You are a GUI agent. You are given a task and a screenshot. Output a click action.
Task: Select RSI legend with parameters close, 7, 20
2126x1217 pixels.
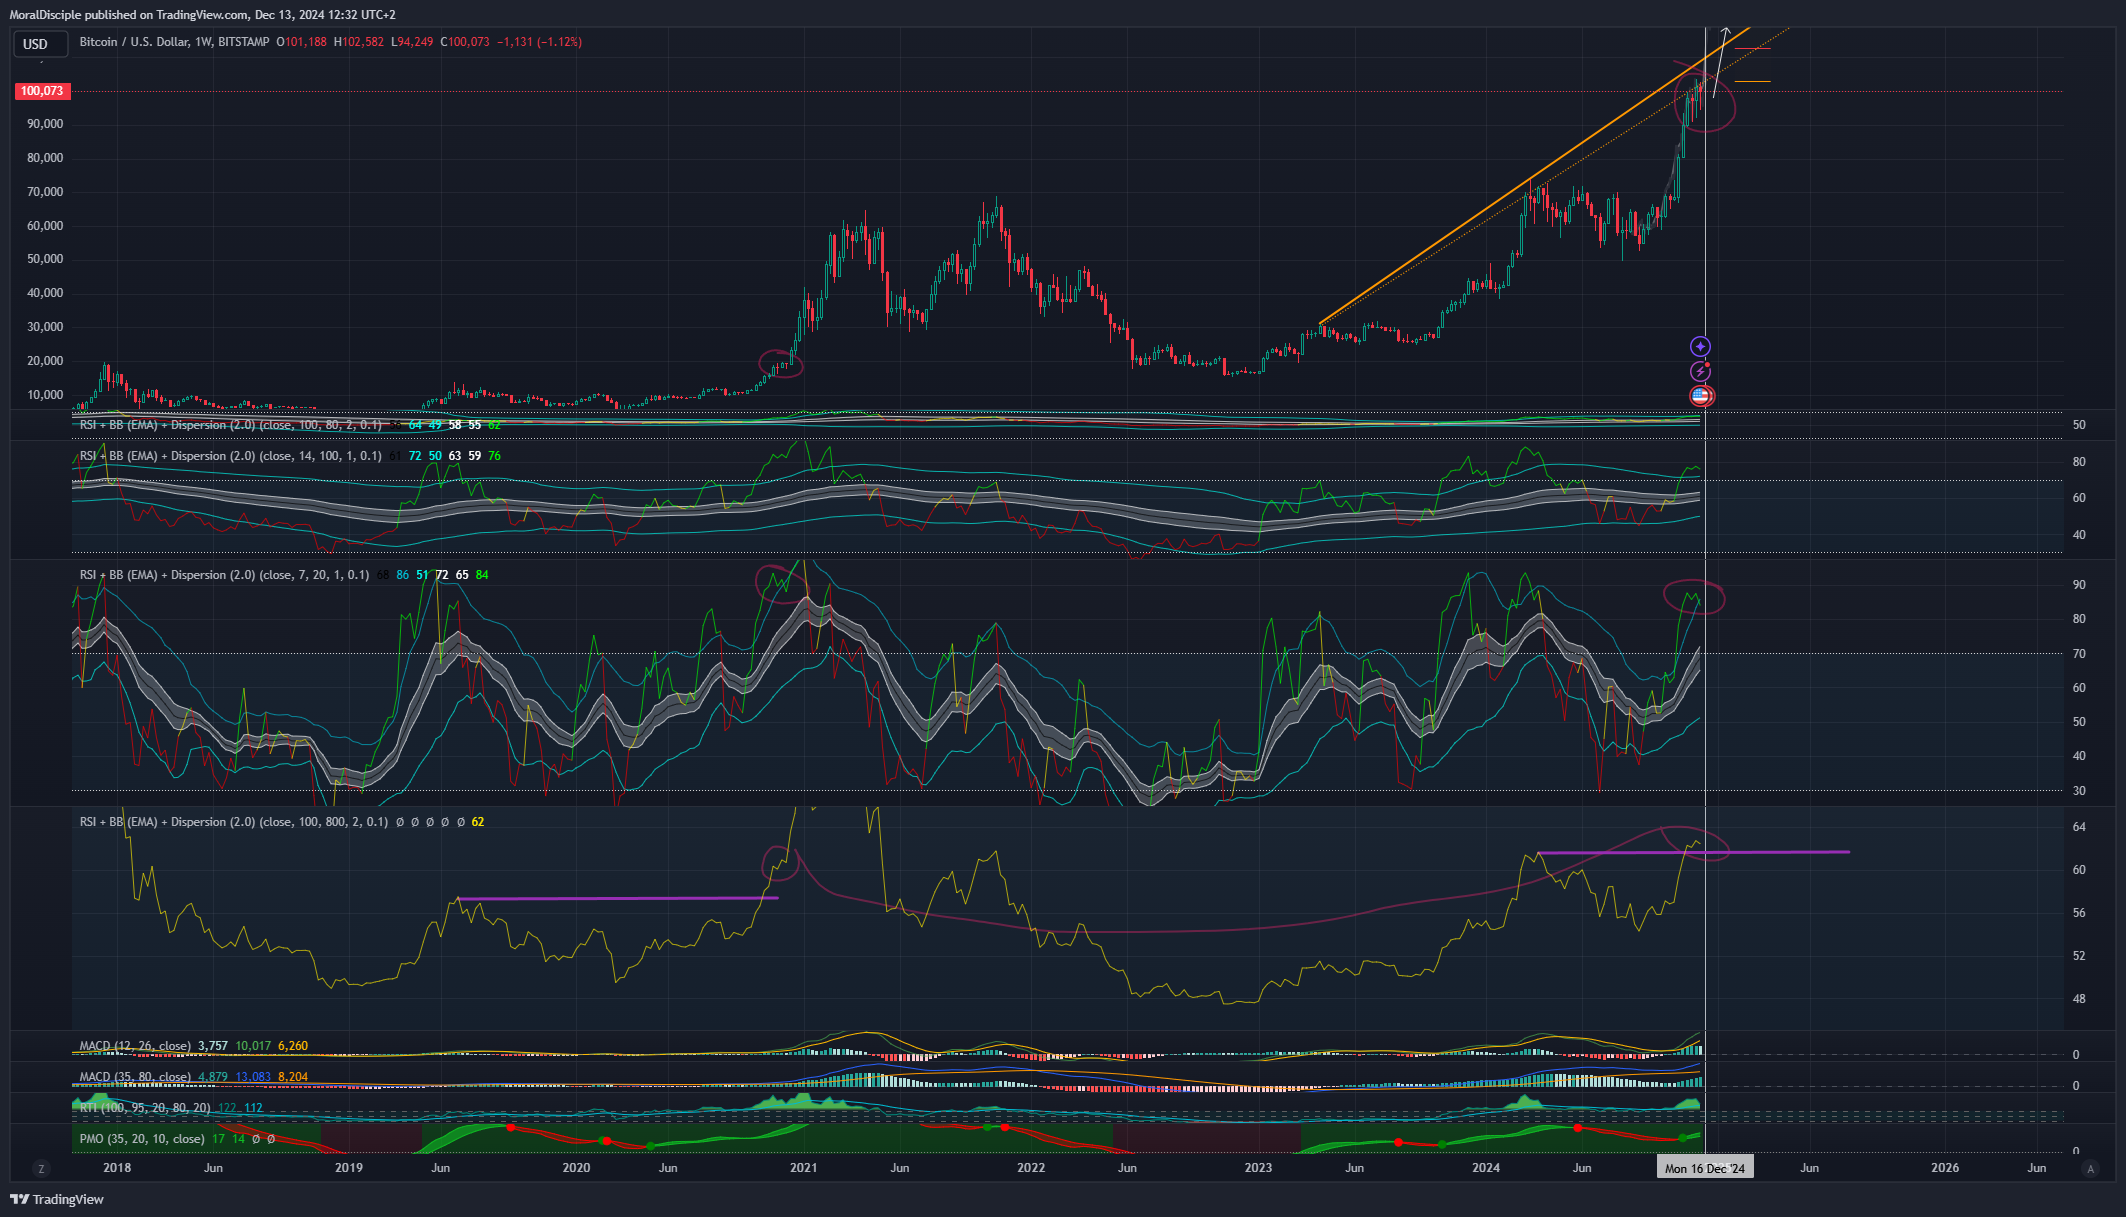click(x=225, y=575)
